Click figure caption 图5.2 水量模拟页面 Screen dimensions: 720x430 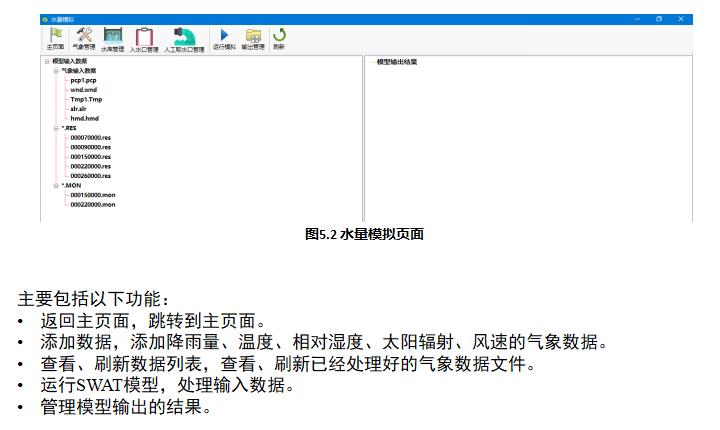click(364, 234)
